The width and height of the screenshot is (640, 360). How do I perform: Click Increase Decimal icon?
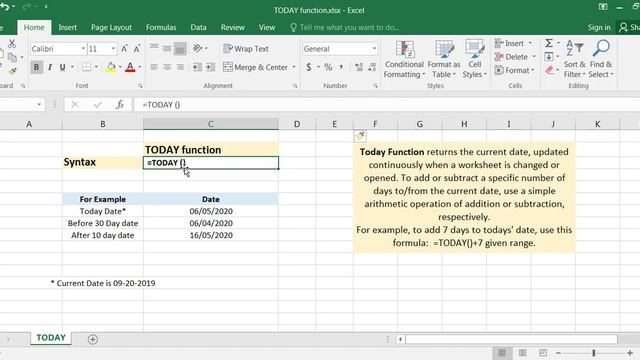click(359, 67)
